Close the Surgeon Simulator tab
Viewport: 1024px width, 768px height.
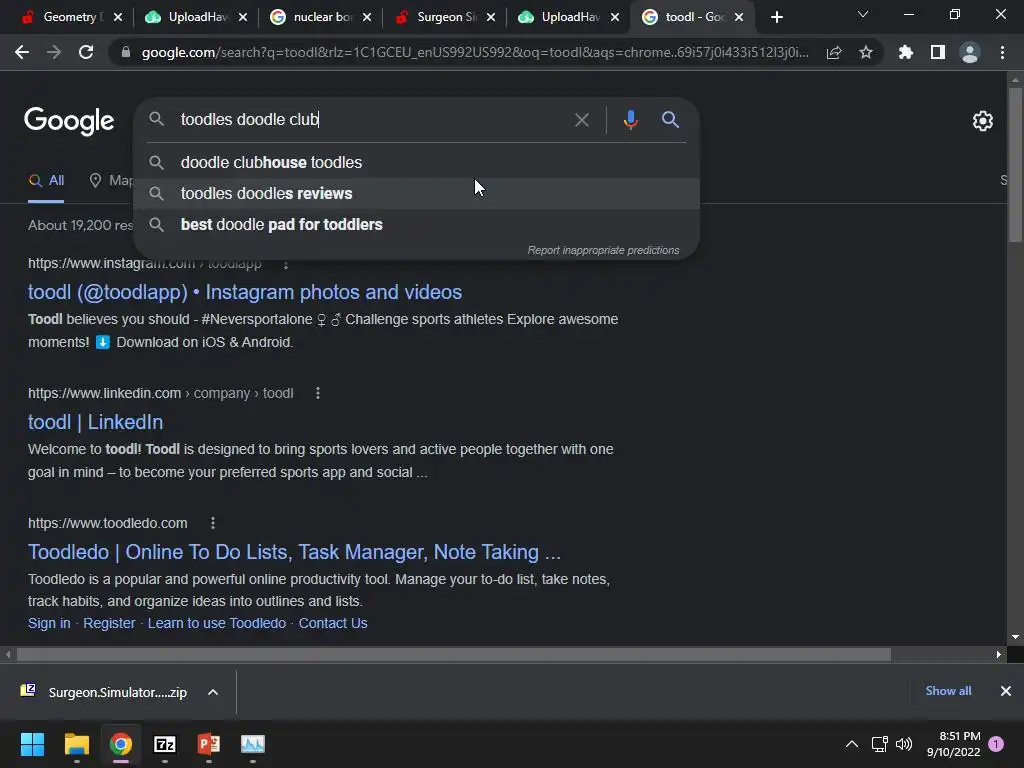491,17
